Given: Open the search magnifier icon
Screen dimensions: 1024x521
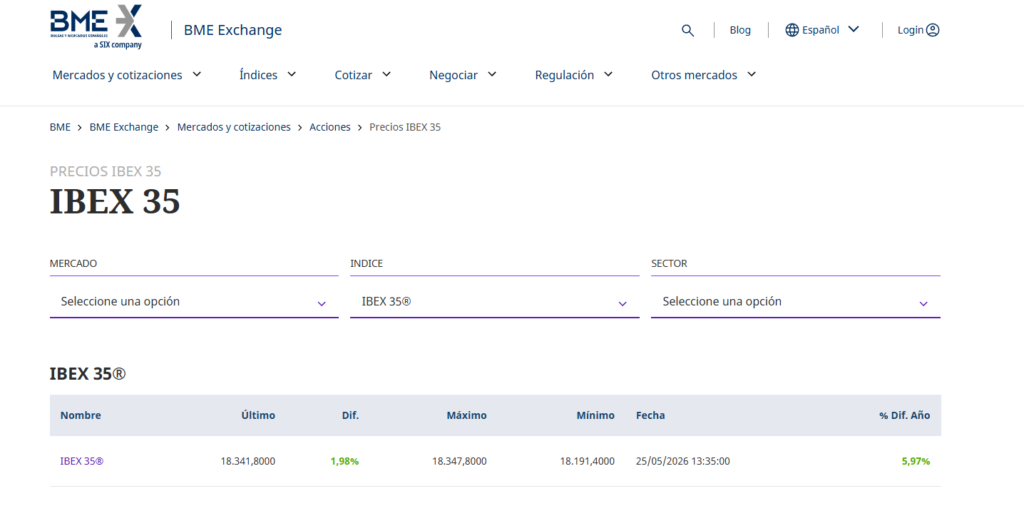Looking at the screenshot, I should [688, 30].
